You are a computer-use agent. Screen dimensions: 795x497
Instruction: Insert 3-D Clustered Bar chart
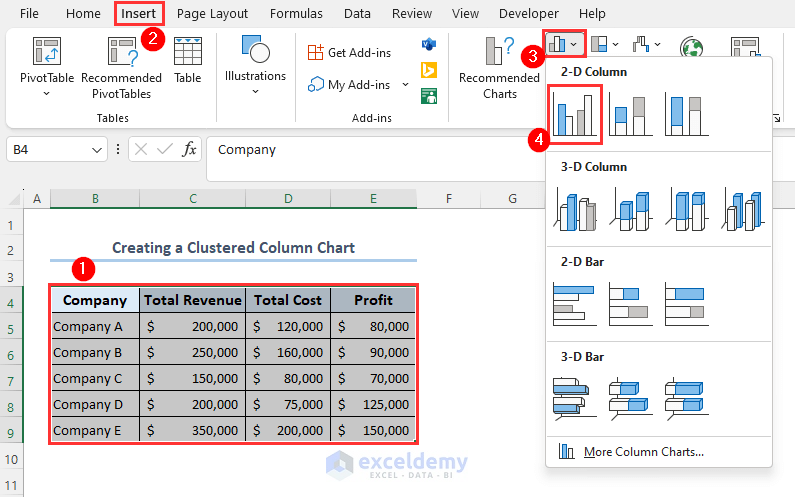coord(575,399)
